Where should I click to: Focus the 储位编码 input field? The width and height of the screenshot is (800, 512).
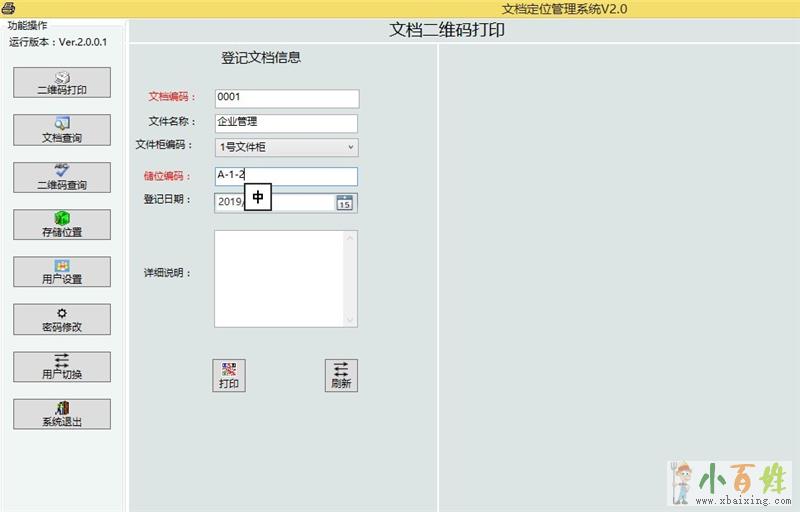[300, 176]
